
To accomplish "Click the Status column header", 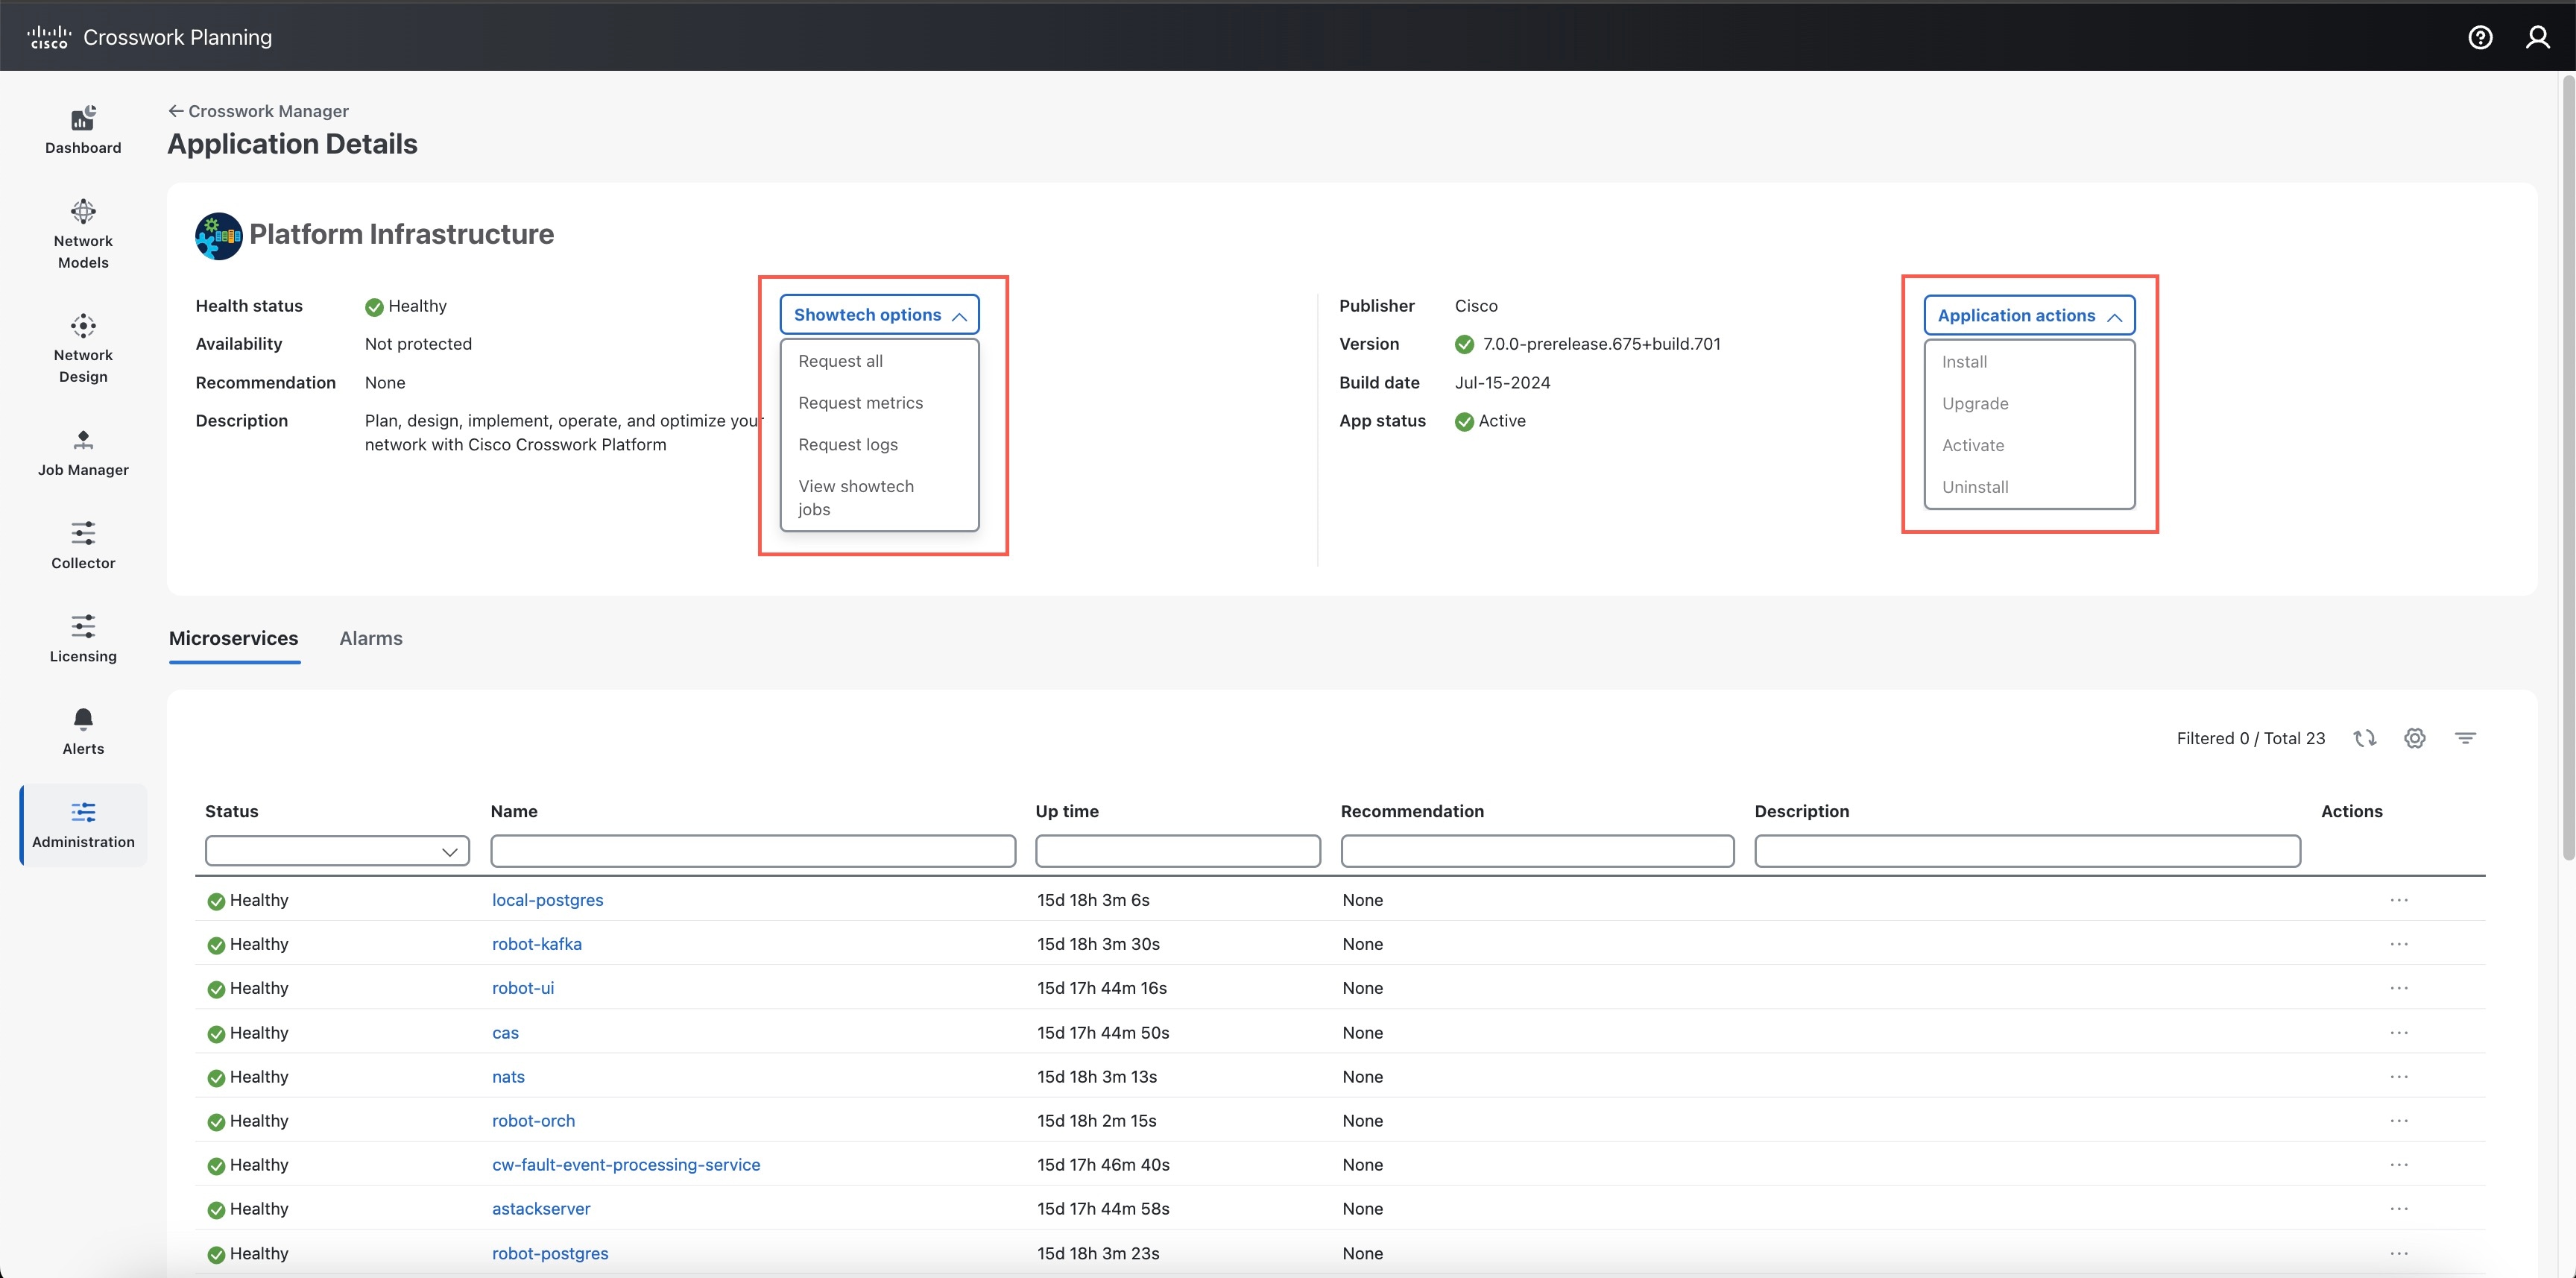I will click(232, 811).
